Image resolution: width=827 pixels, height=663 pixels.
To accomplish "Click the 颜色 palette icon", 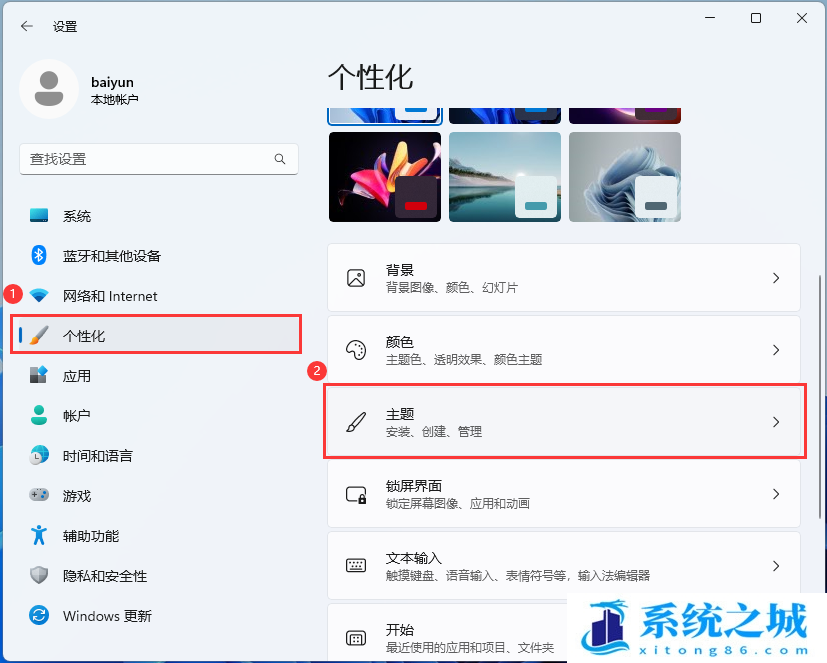I will pos(356,350).
